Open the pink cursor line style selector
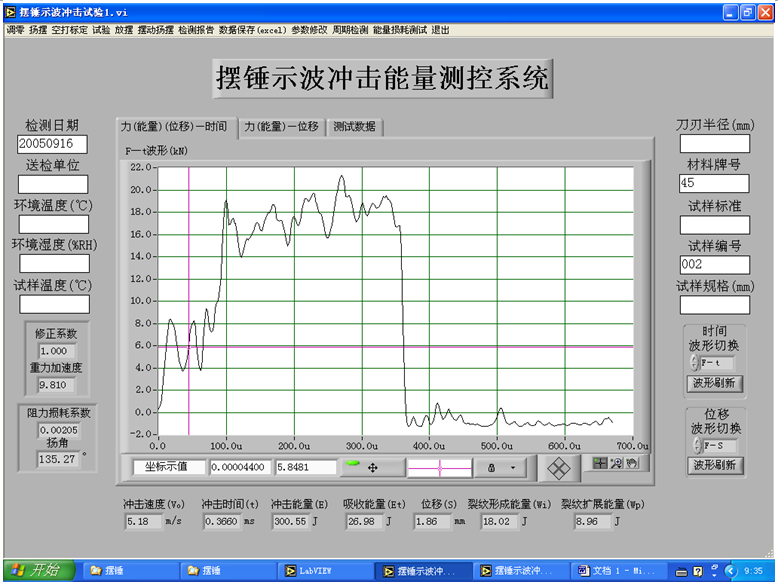This screenshot has width=778, height=585. pos(439,467)
